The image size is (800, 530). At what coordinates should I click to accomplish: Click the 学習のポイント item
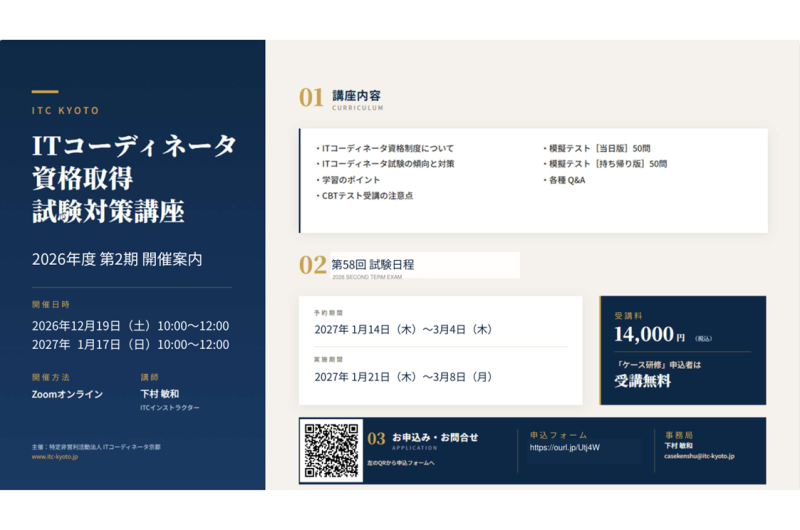coord(348,180)
